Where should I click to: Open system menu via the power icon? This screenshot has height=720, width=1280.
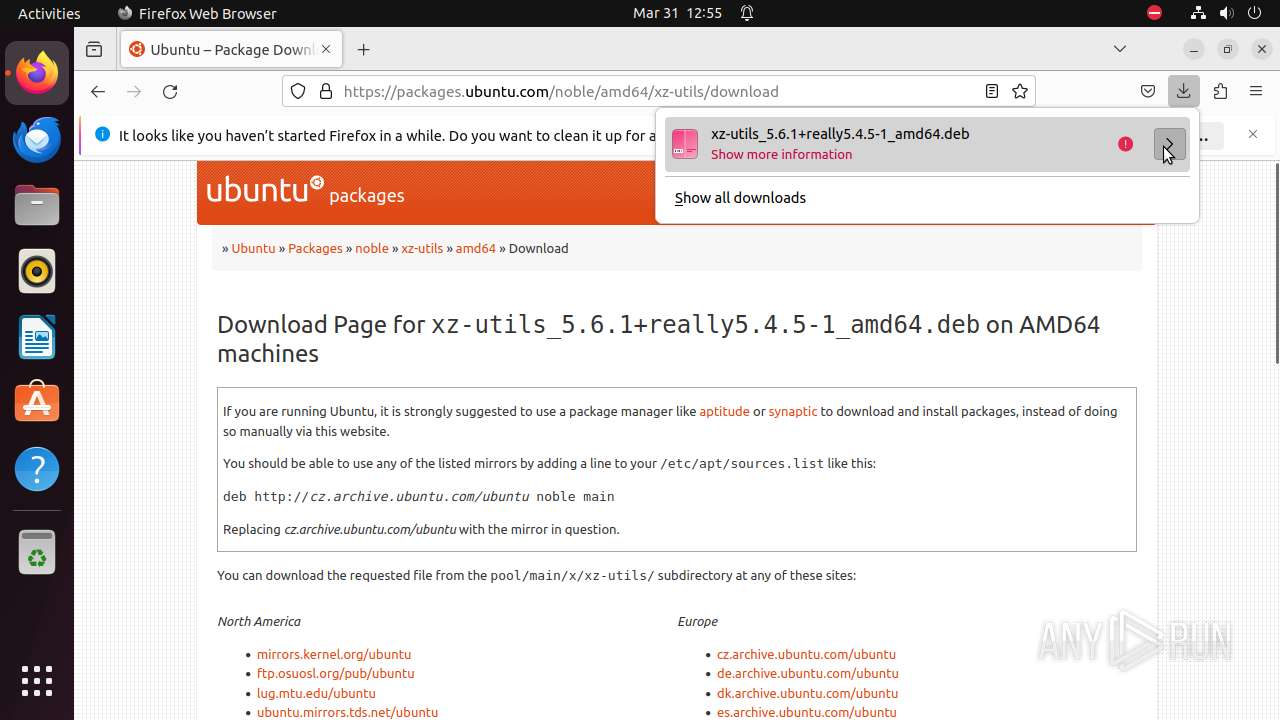click(1255, 13)
